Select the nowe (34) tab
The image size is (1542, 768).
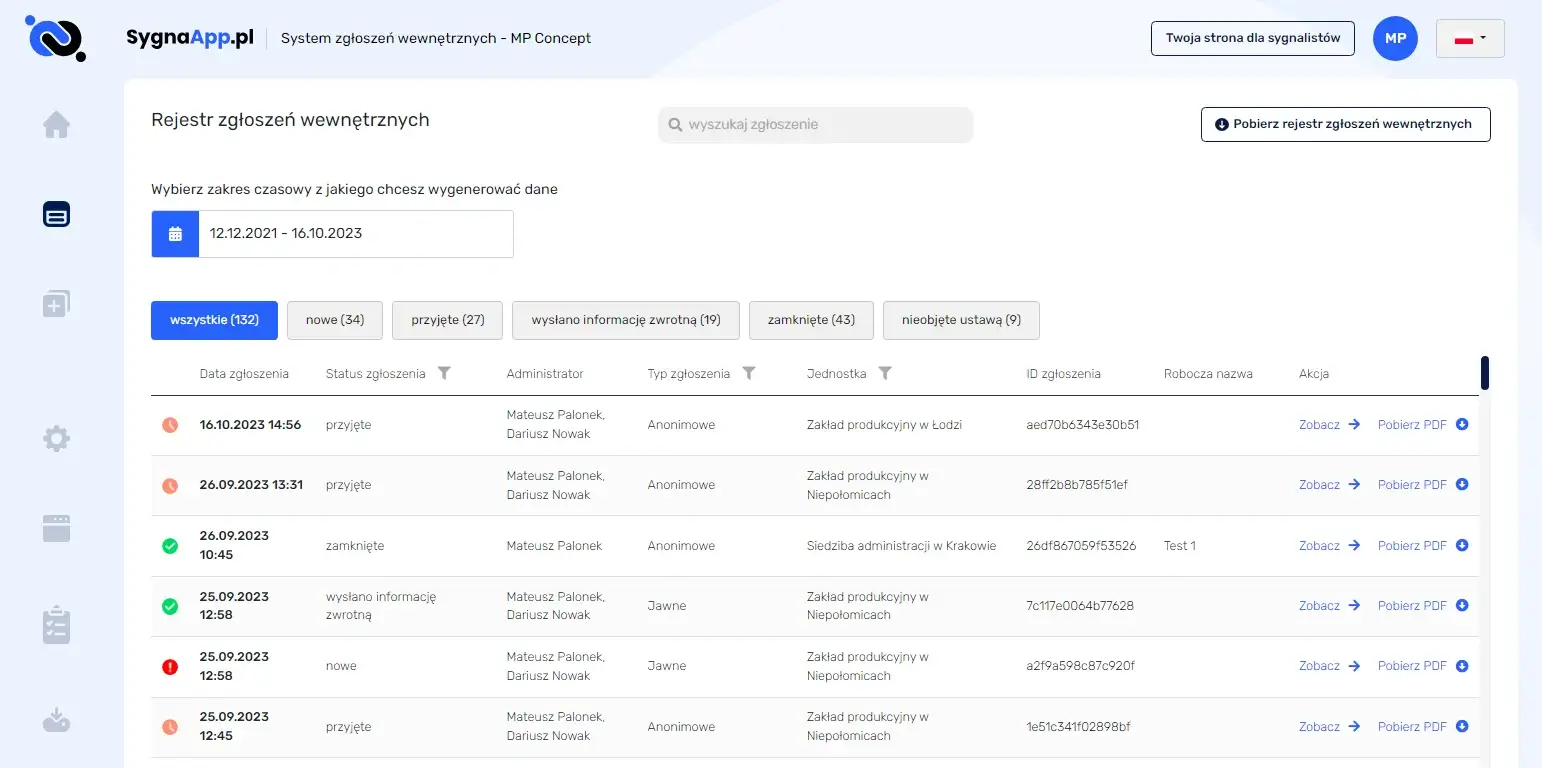coord(335,320)
